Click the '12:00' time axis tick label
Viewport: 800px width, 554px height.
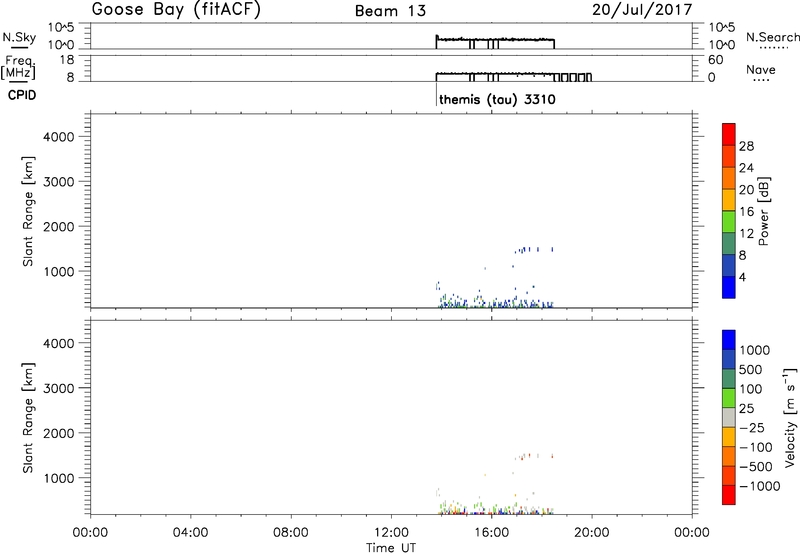click(391, 533)
